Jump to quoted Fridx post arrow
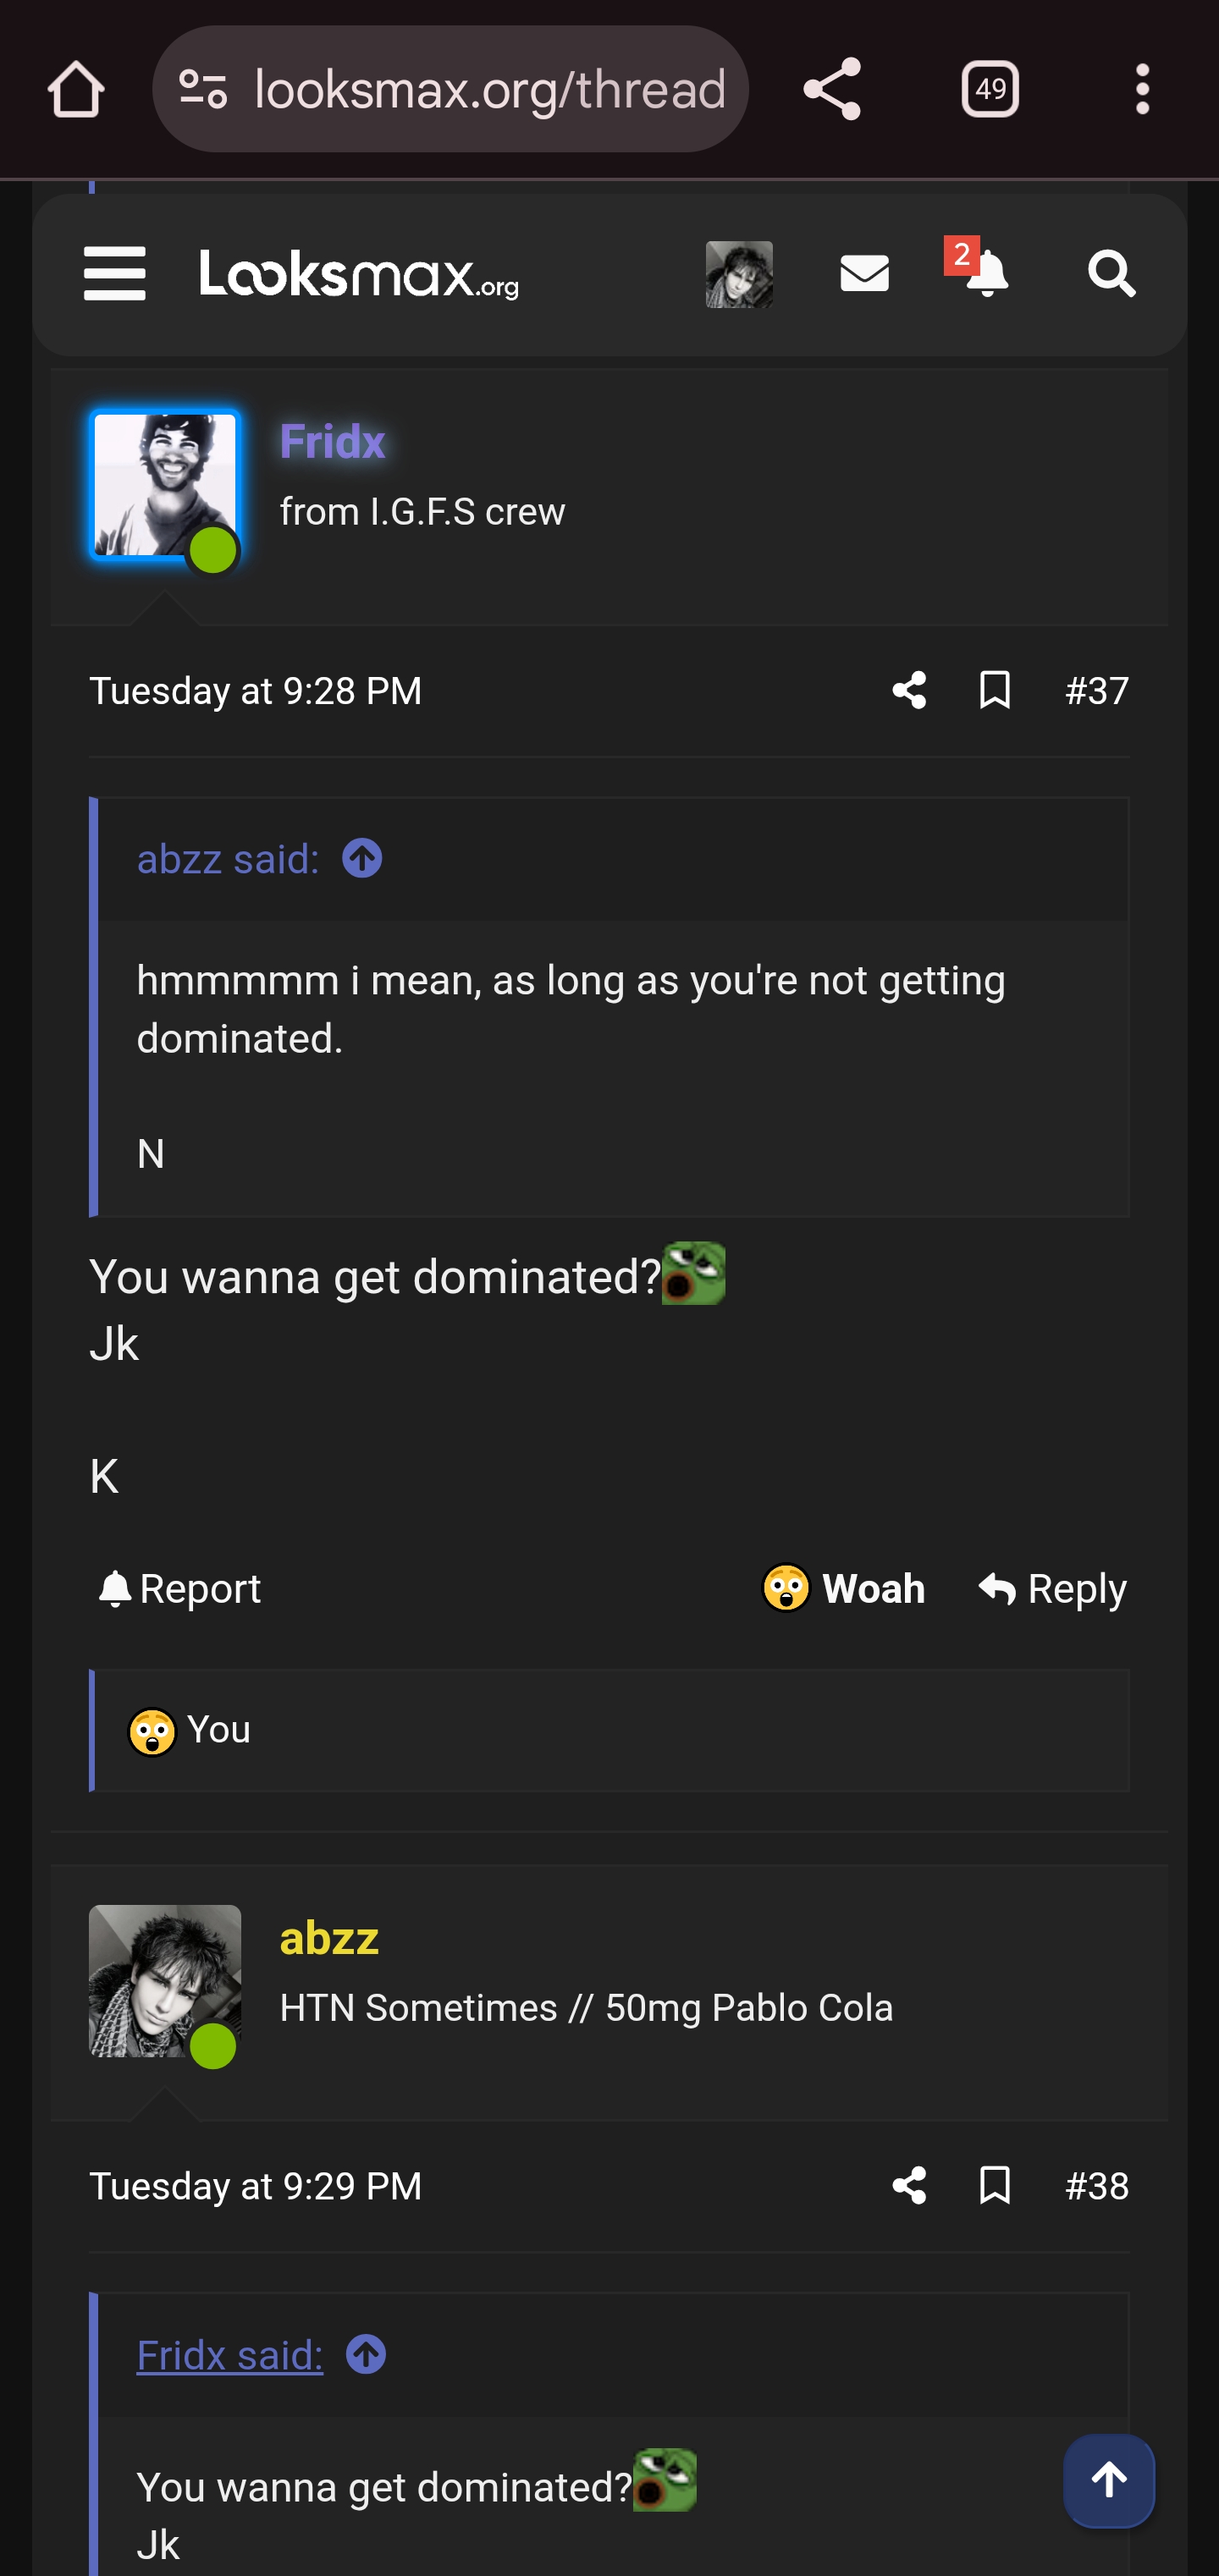Image resolution: width=1219 pixels, height=2576 pixels. pyautogui.click(x=366, y=2355)
